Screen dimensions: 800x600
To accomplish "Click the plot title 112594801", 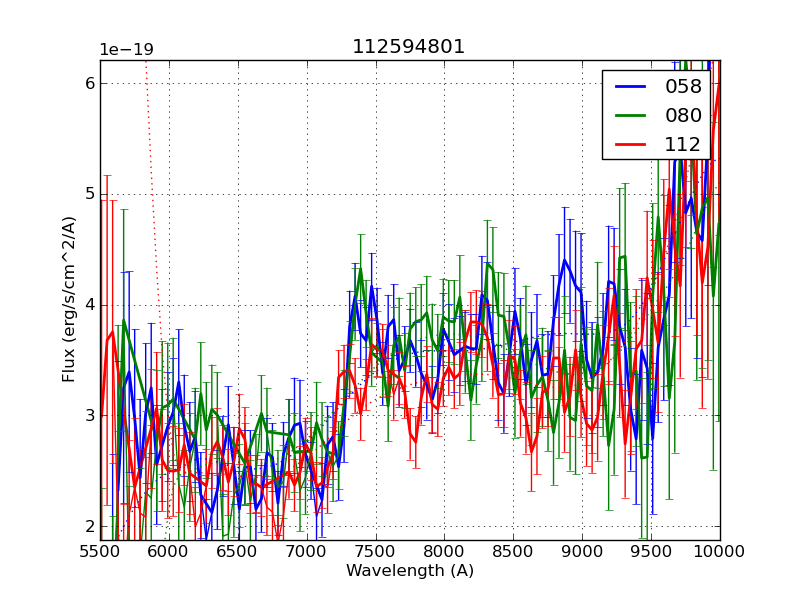I will pyautogui.click(x=409, y=47).
